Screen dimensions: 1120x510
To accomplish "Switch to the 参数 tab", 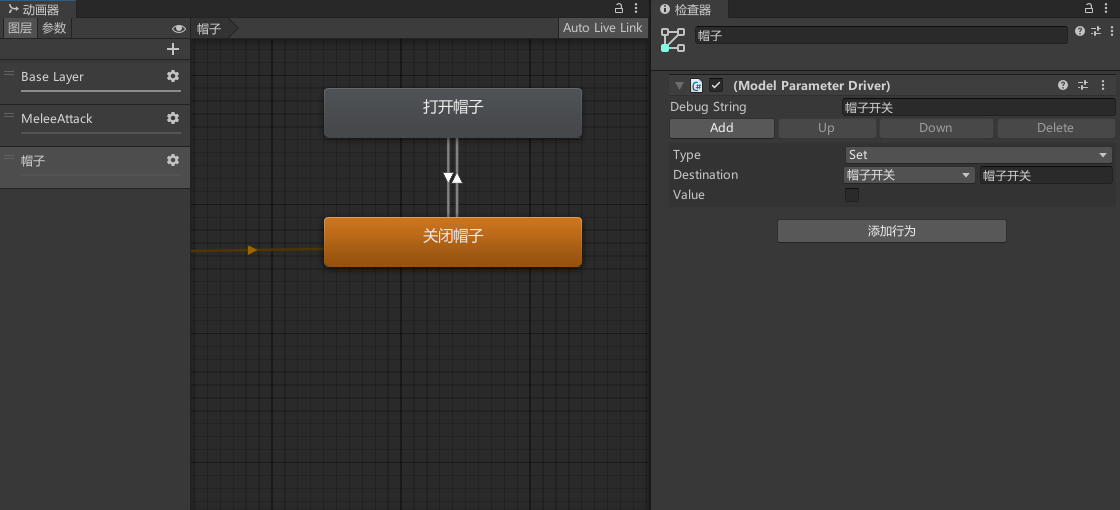I will coord(54,28).
